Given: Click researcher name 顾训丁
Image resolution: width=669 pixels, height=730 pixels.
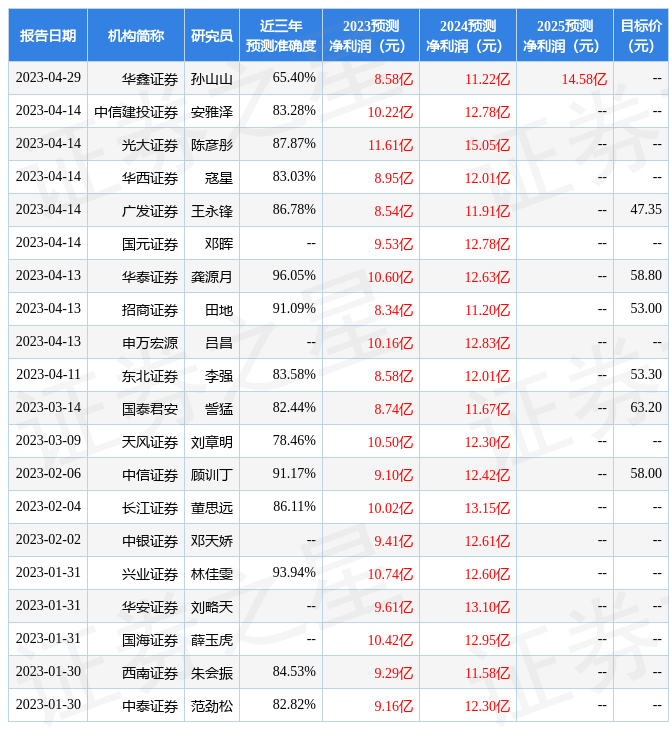Looking at the screenshot, I should (212, 475).
